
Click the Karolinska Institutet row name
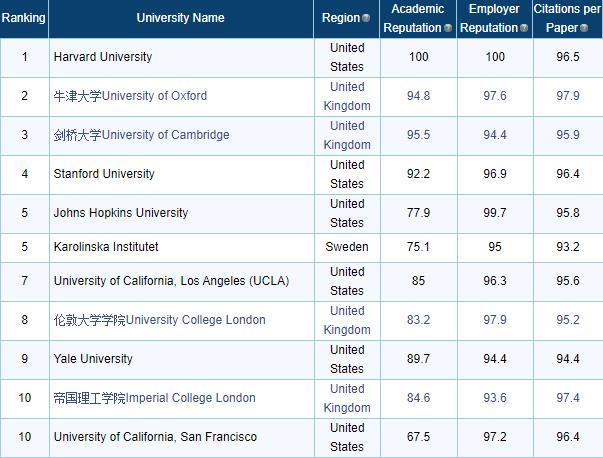[105, 246]
